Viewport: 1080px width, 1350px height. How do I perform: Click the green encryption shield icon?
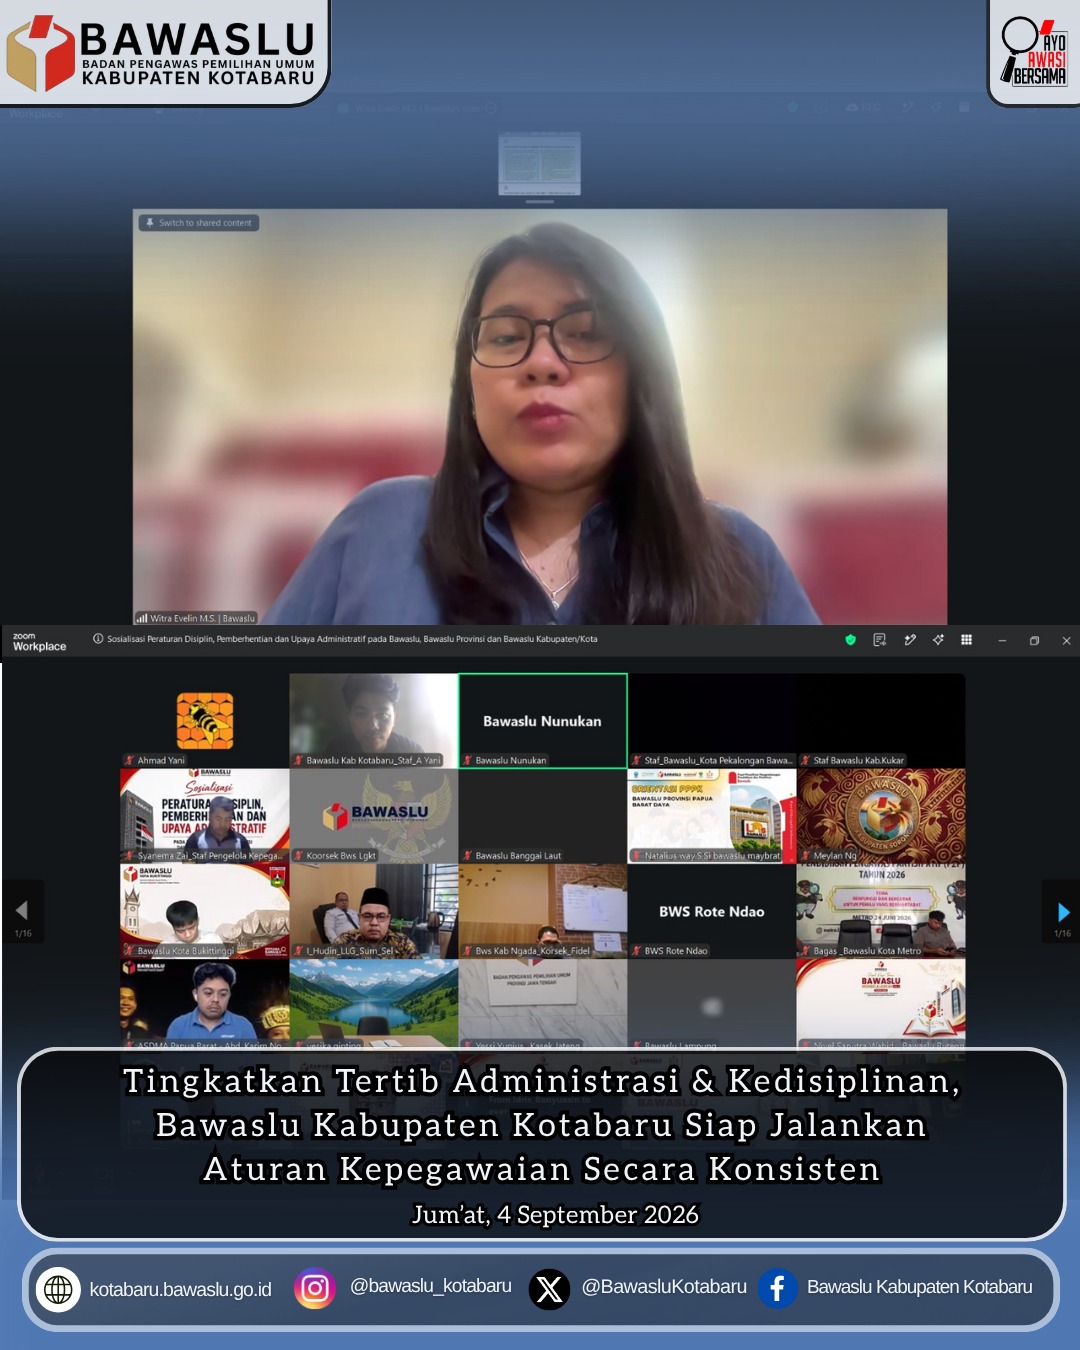coord(850,640)
